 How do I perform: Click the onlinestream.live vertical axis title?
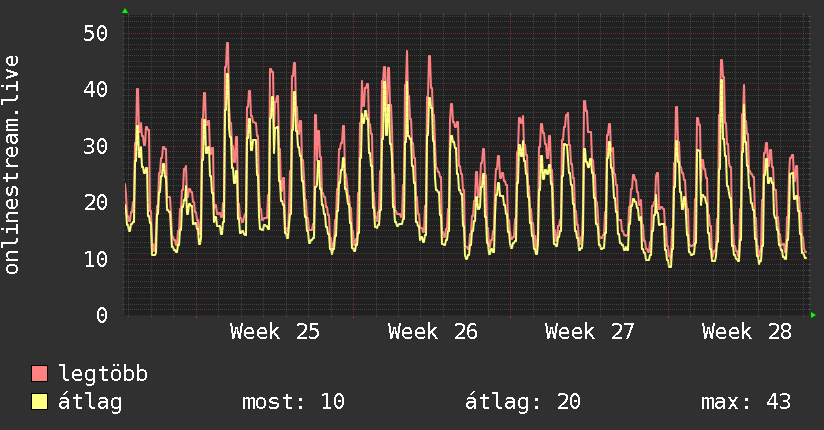tap(12, 165)
